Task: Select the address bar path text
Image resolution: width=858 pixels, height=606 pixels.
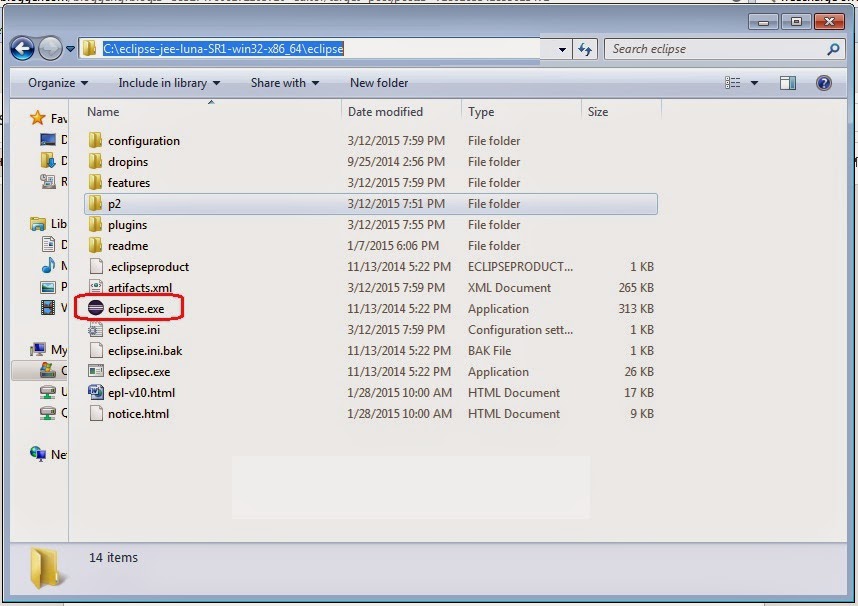Action: point(223,49)
